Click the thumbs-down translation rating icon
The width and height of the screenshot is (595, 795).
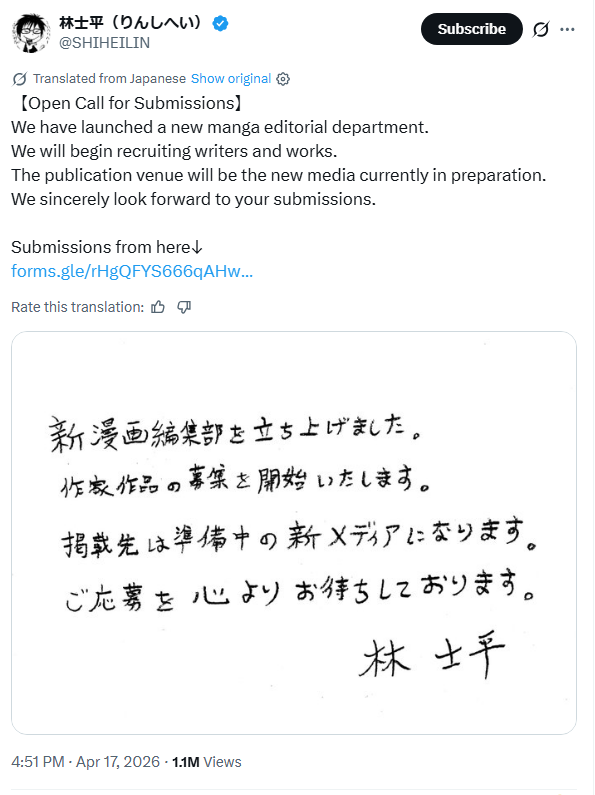184,307
